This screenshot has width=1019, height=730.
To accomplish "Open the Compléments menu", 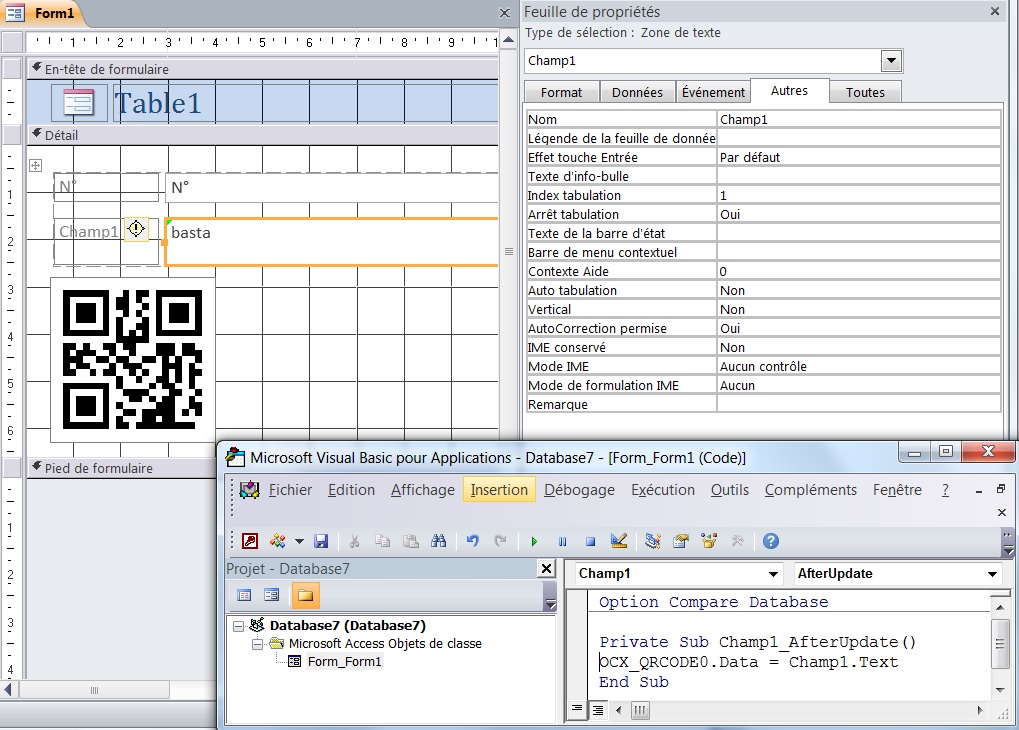I will pos(810,489).
